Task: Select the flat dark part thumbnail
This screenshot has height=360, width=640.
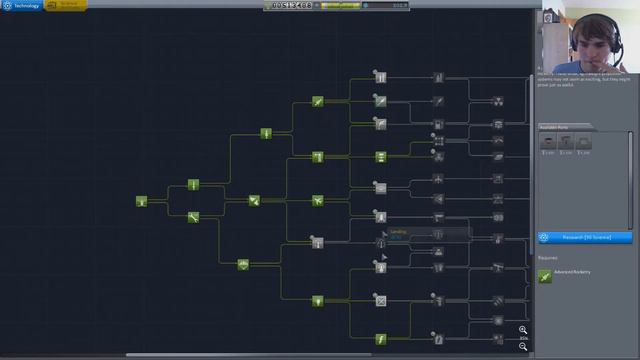Action: 548,142
